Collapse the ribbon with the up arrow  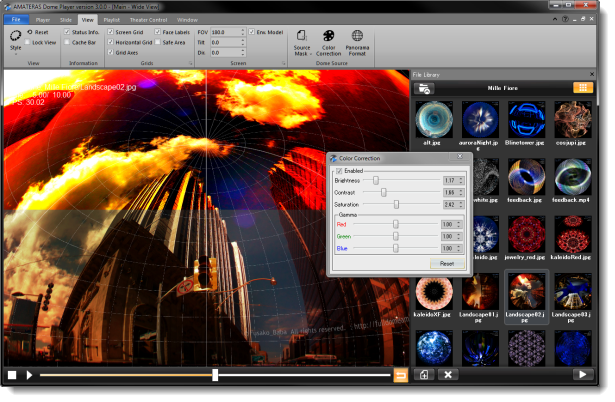coord(555,19)
